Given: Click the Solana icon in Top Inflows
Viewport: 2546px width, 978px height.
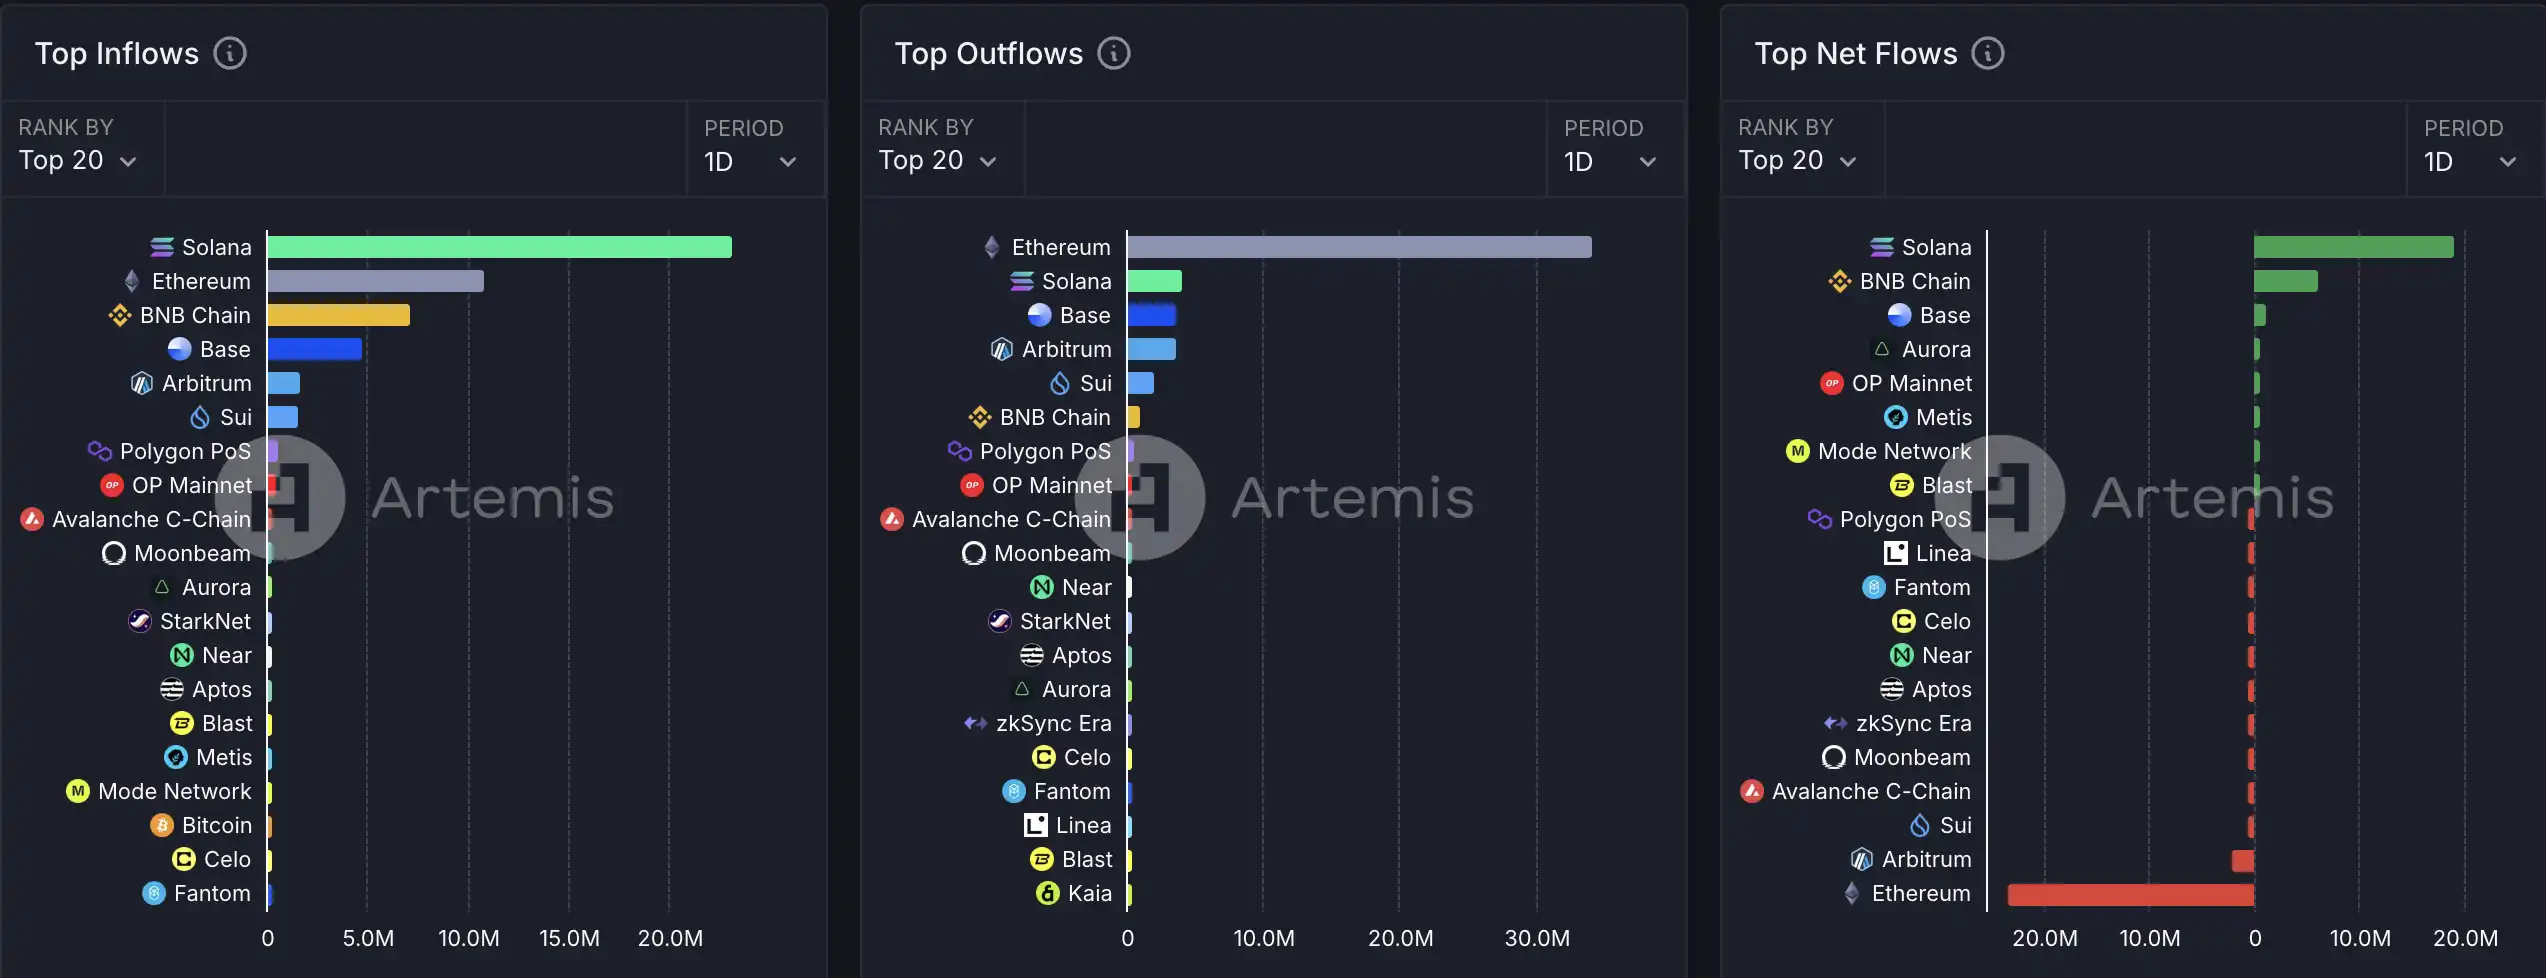Looking at the screenshot, I should [x=162, y=247].
